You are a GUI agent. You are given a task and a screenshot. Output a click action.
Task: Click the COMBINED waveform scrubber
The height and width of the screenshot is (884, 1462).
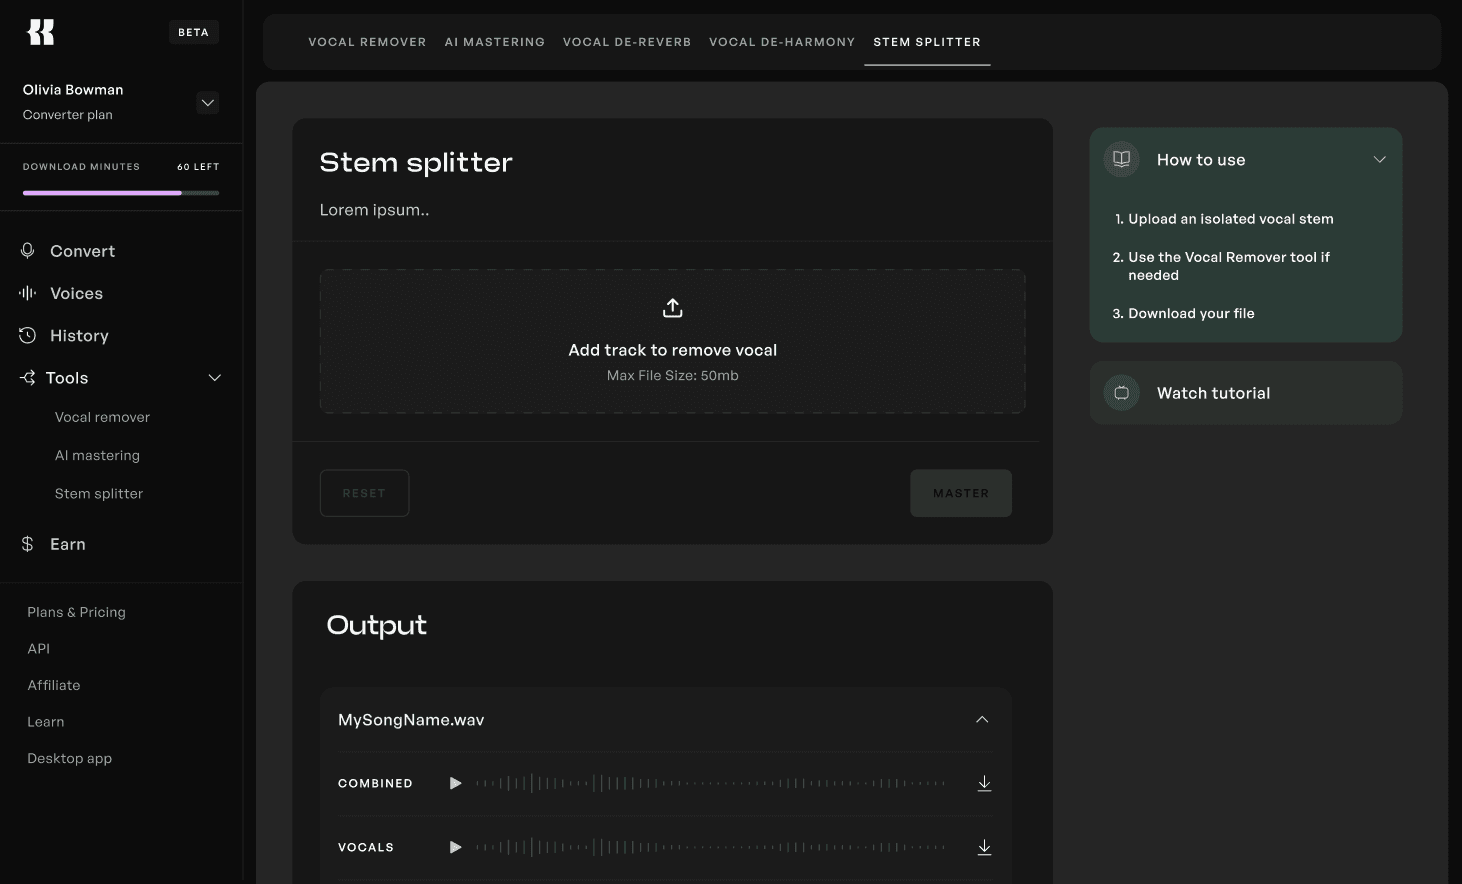(x=710, y=783)
